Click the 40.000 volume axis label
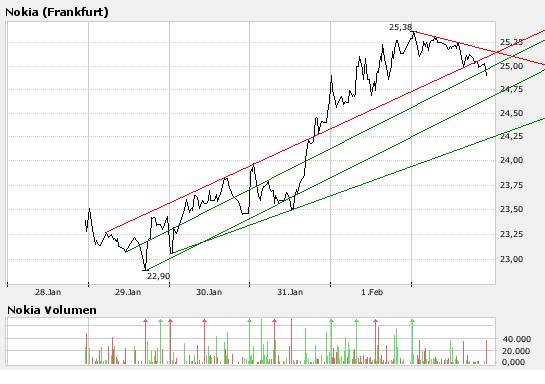The width and height of the screenshot is (545, 384). click(516, 339)
